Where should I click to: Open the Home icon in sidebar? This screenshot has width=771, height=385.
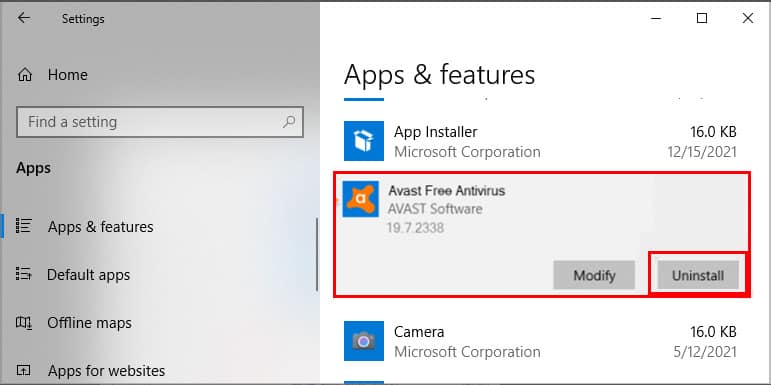(x=25, y=75)
